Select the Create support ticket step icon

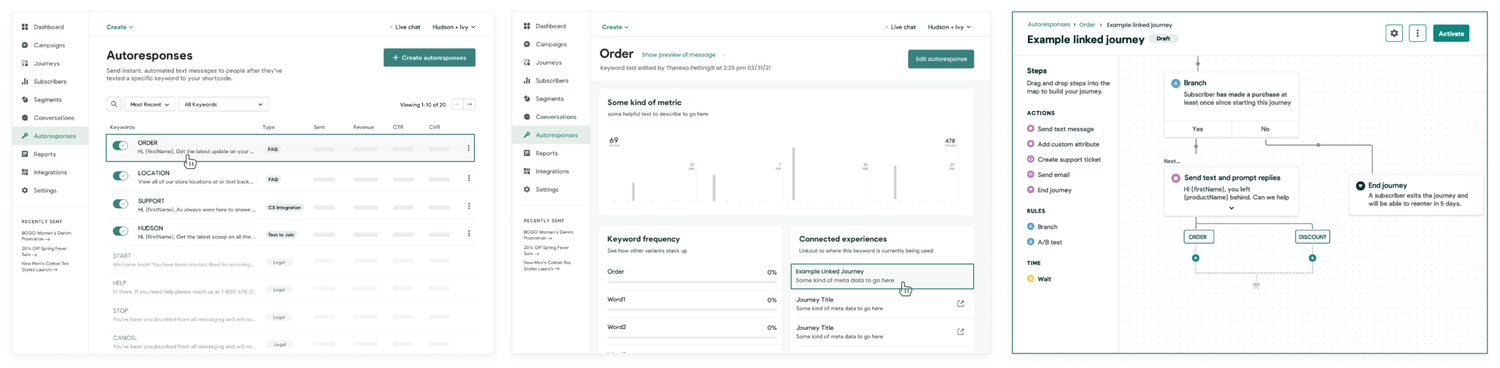1031,159
